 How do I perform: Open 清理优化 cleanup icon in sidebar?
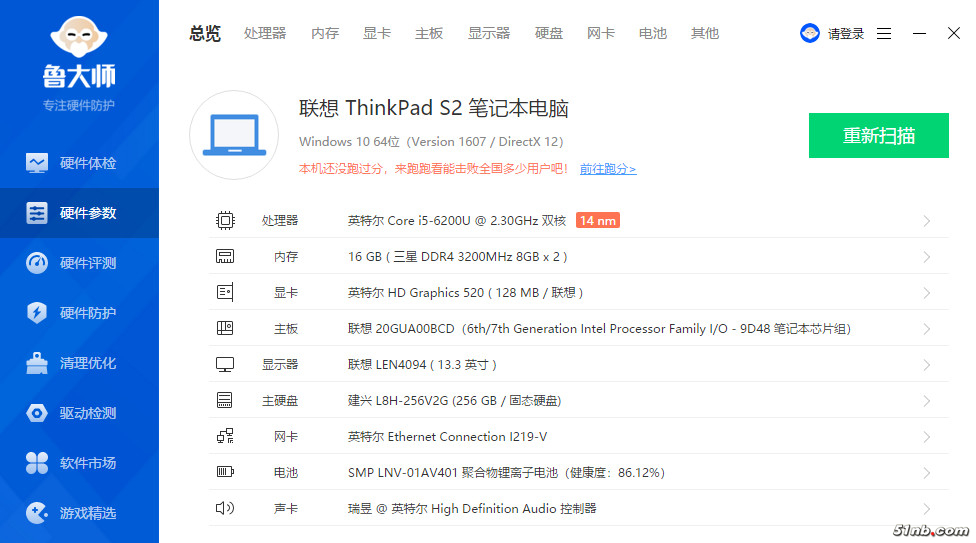tap(37, 363)
